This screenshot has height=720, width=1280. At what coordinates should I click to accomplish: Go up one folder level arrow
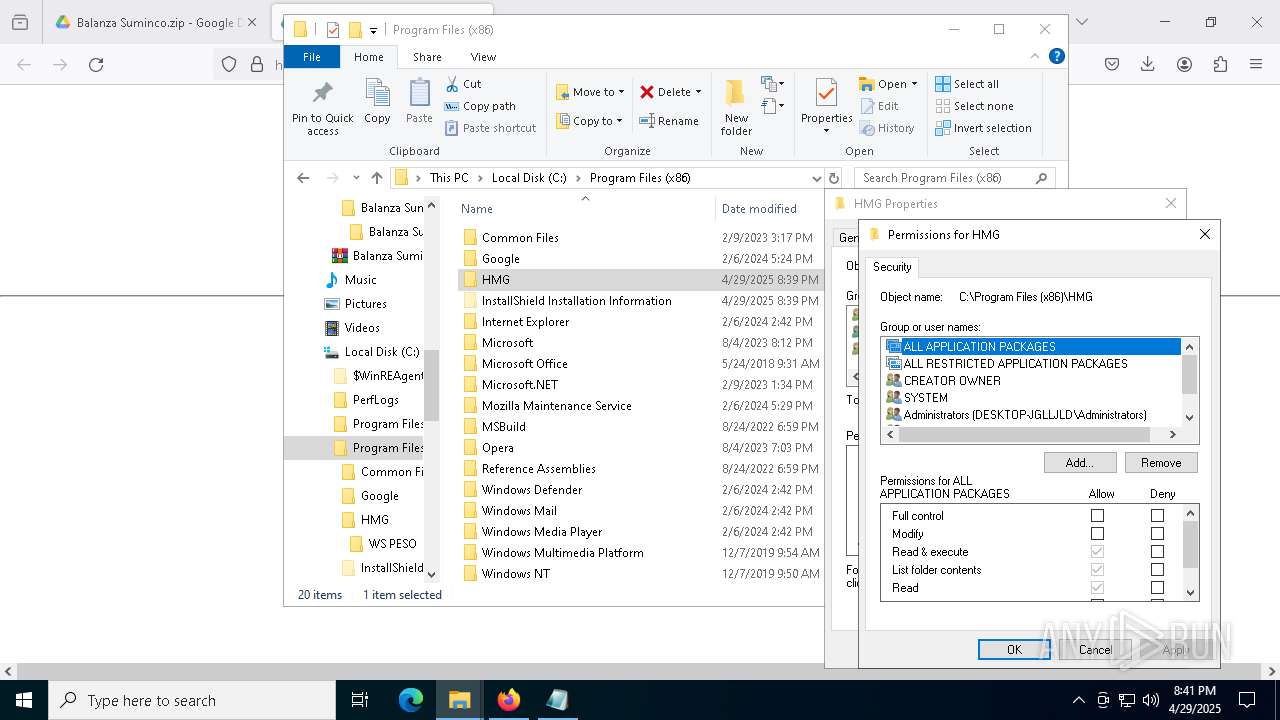[377, 178]
